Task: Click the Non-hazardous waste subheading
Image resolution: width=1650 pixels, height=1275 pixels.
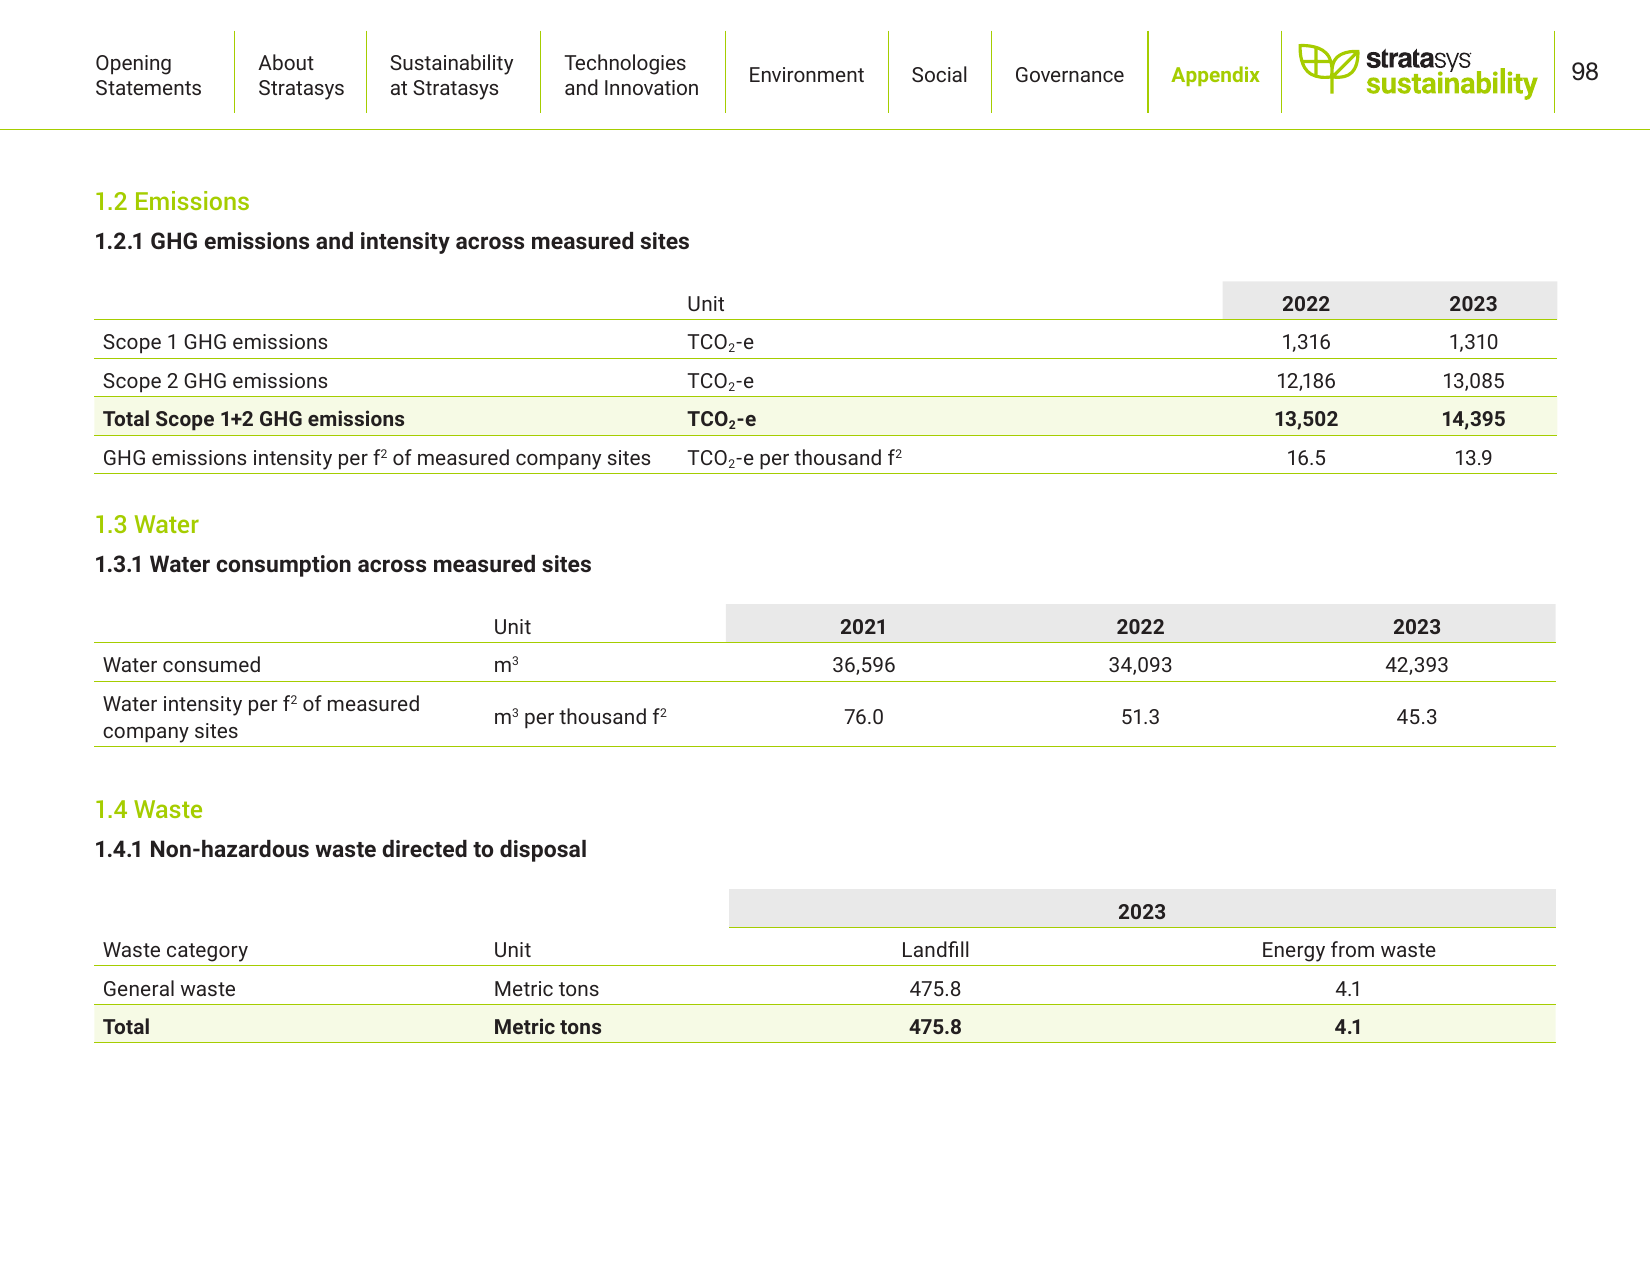Action: (341, 849)
